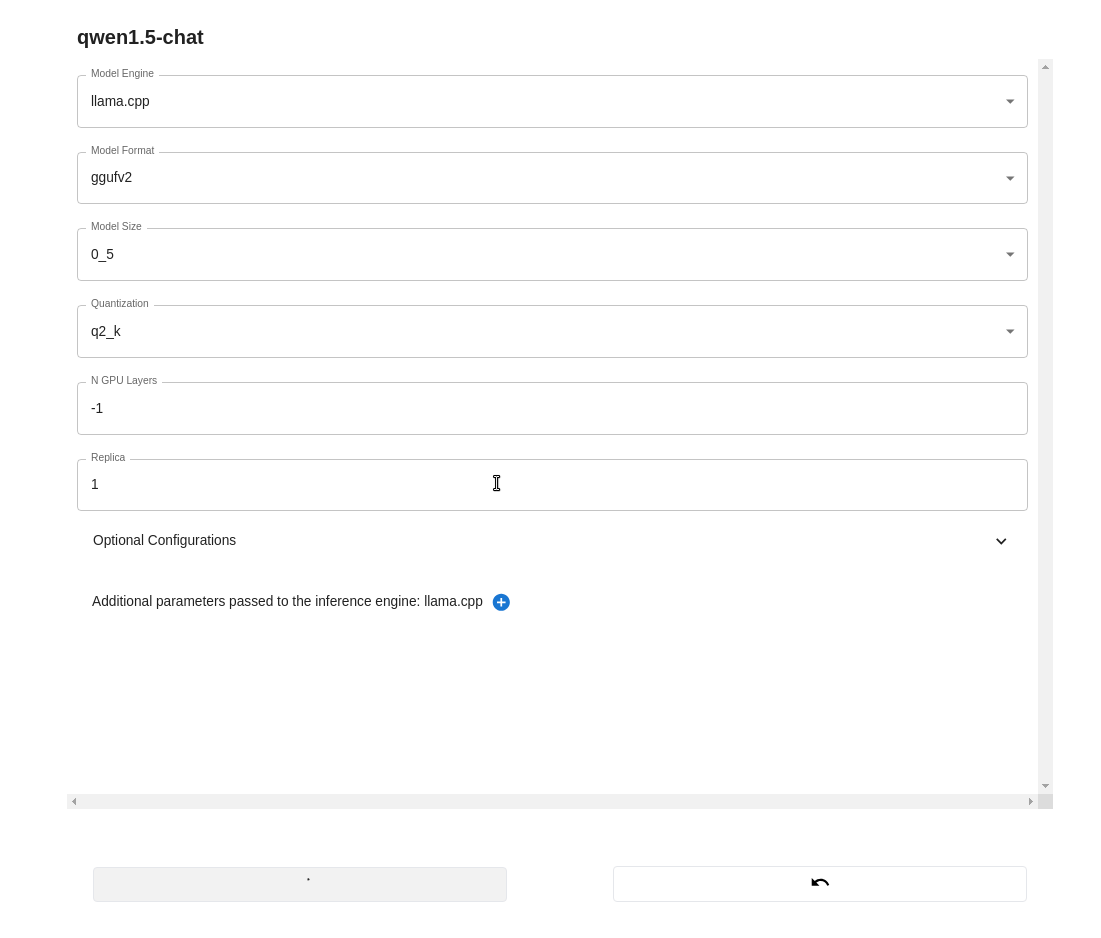
Task: Click the scroll down arrow of vertical scrollbar
Action: pos(1046,786)
